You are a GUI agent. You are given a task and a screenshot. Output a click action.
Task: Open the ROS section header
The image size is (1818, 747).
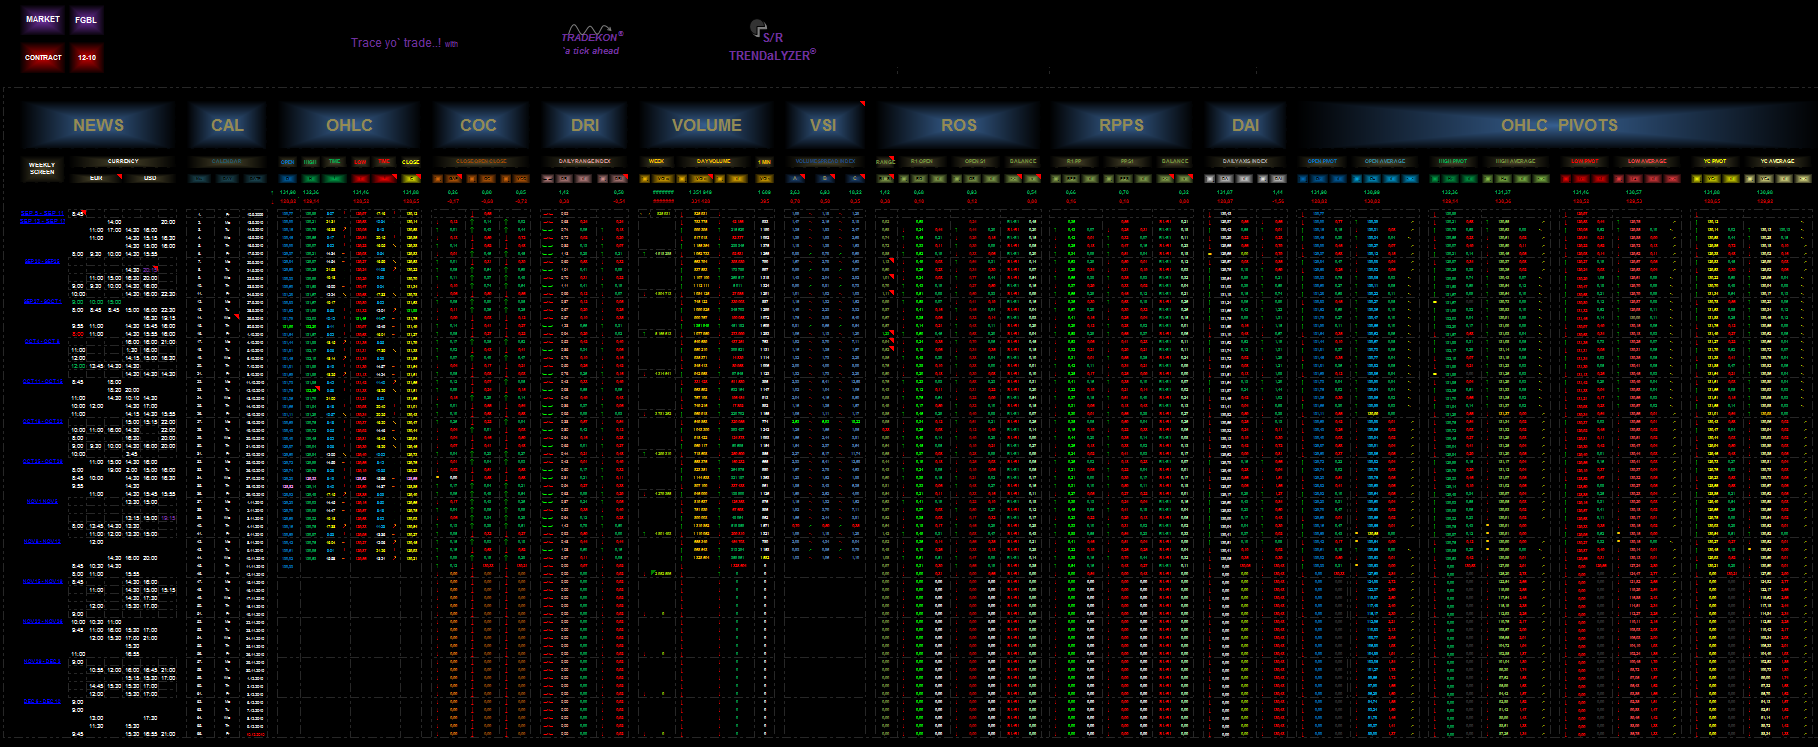pos(958,125)
